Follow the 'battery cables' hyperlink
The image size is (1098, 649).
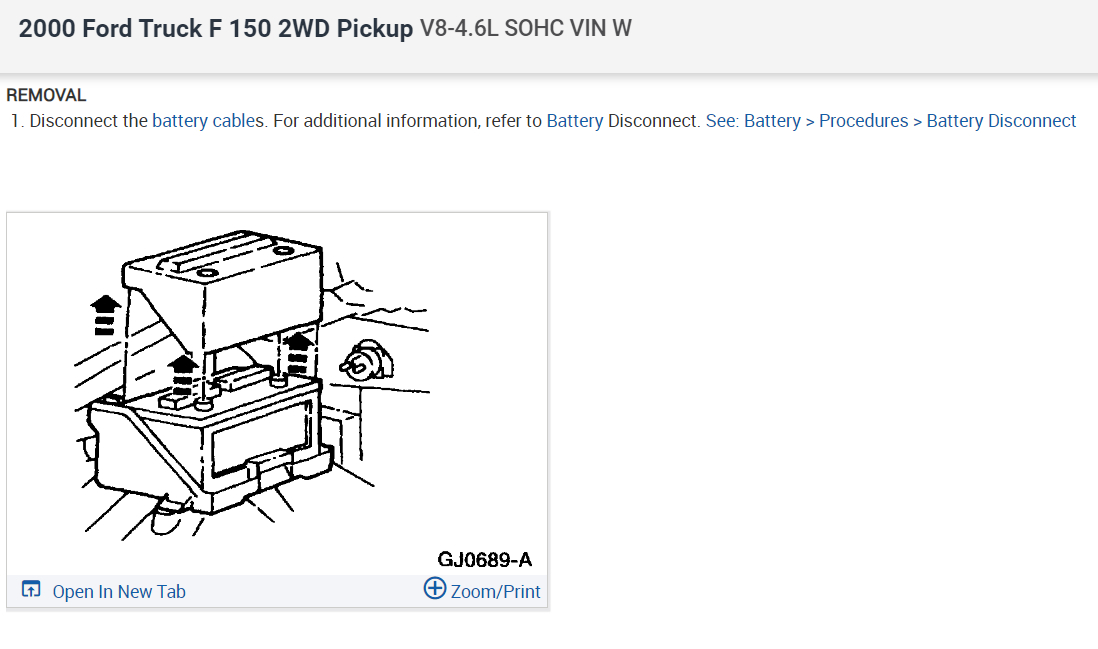pyautogui.click(x=209, y=121)
